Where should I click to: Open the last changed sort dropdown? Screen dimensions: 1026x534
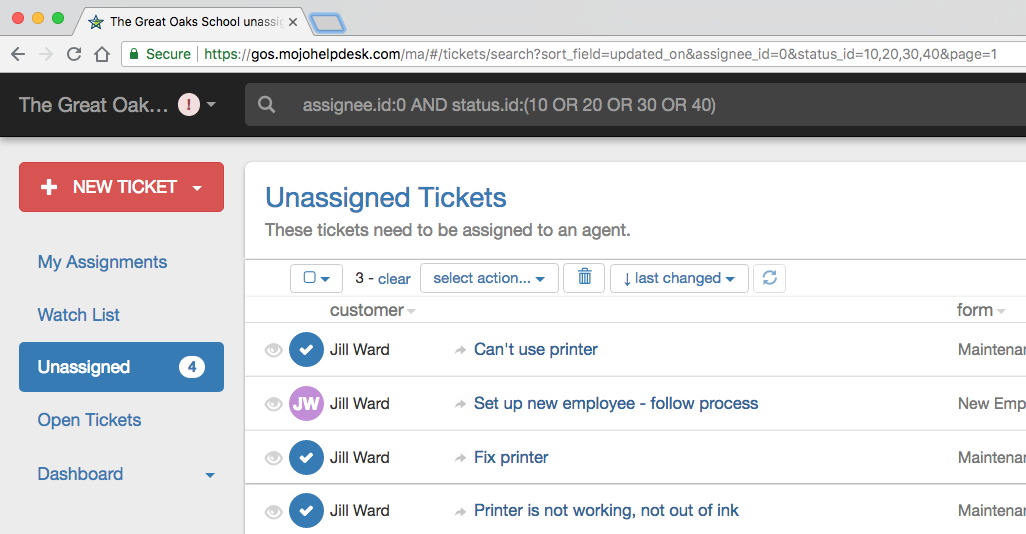pyautogui.click(x=679, y=278)
